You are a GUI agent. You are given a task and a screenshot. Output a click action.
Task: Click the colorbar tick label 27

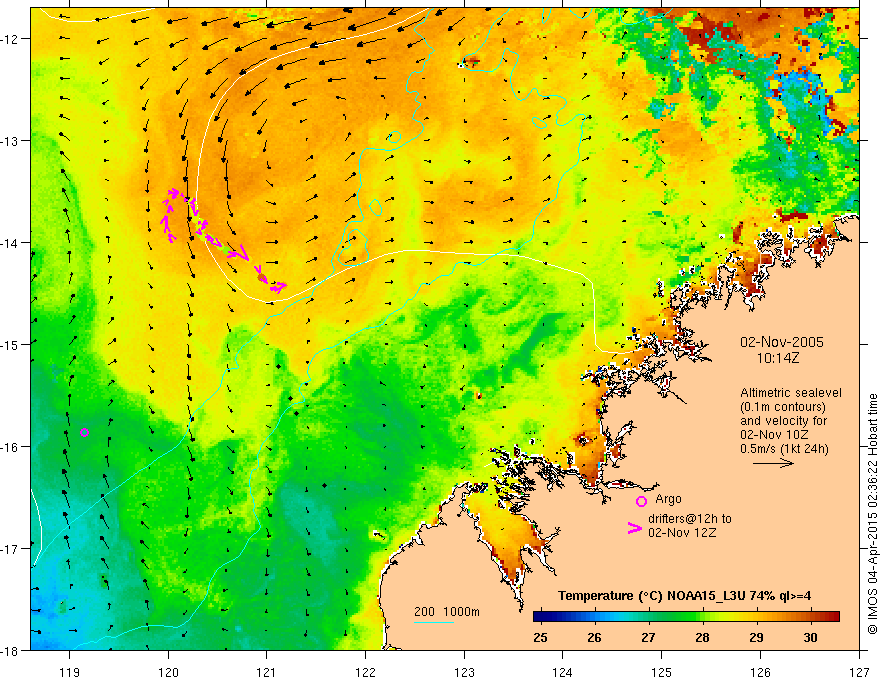pos(648,638)
